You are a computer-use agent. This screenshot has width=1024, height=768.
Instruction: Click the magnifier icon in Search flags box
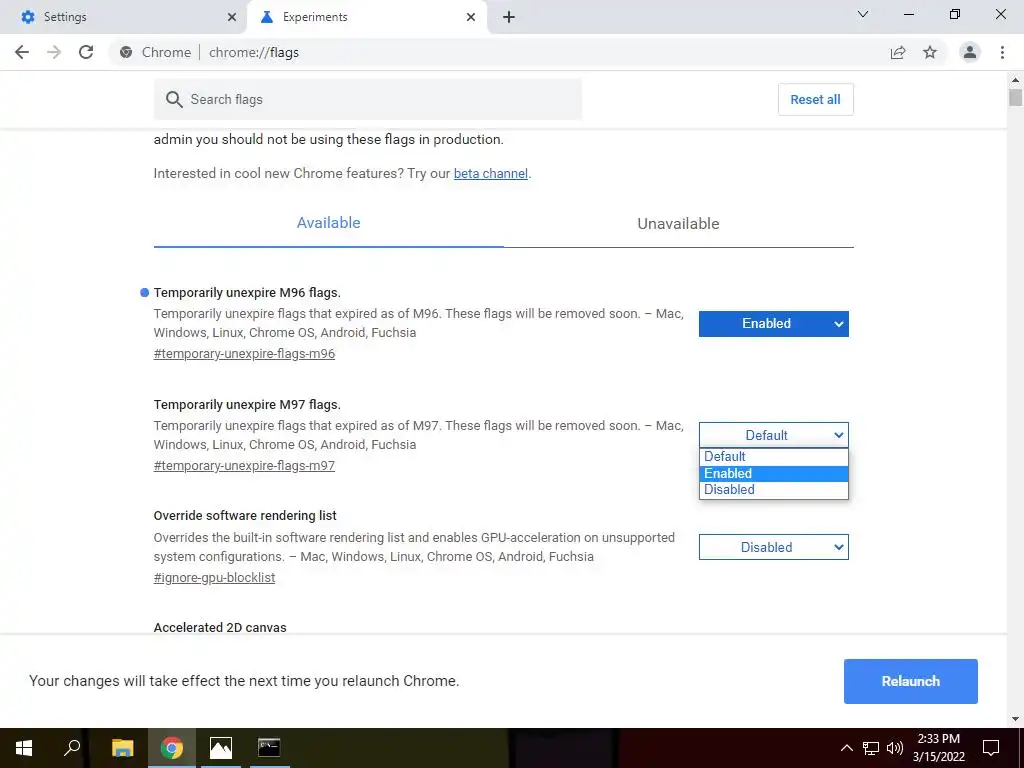click(174, 99)
